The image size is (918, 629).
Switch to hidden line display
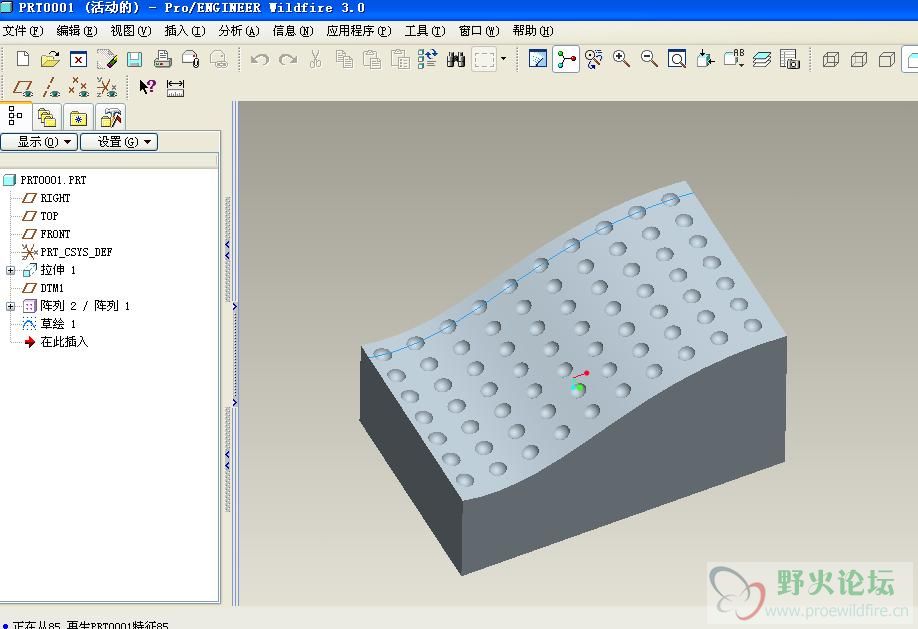click(859, 59)
